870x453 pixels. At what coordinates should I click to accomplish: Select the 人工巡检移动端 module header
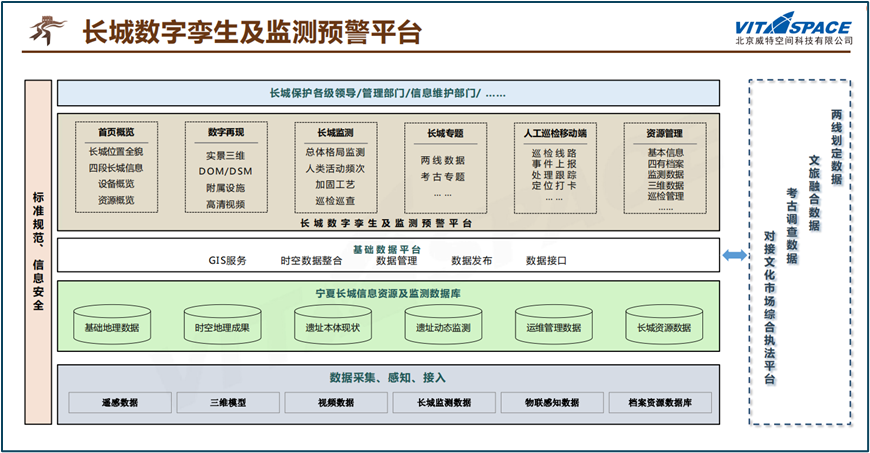pyautogui.click(x=554, y=132)
